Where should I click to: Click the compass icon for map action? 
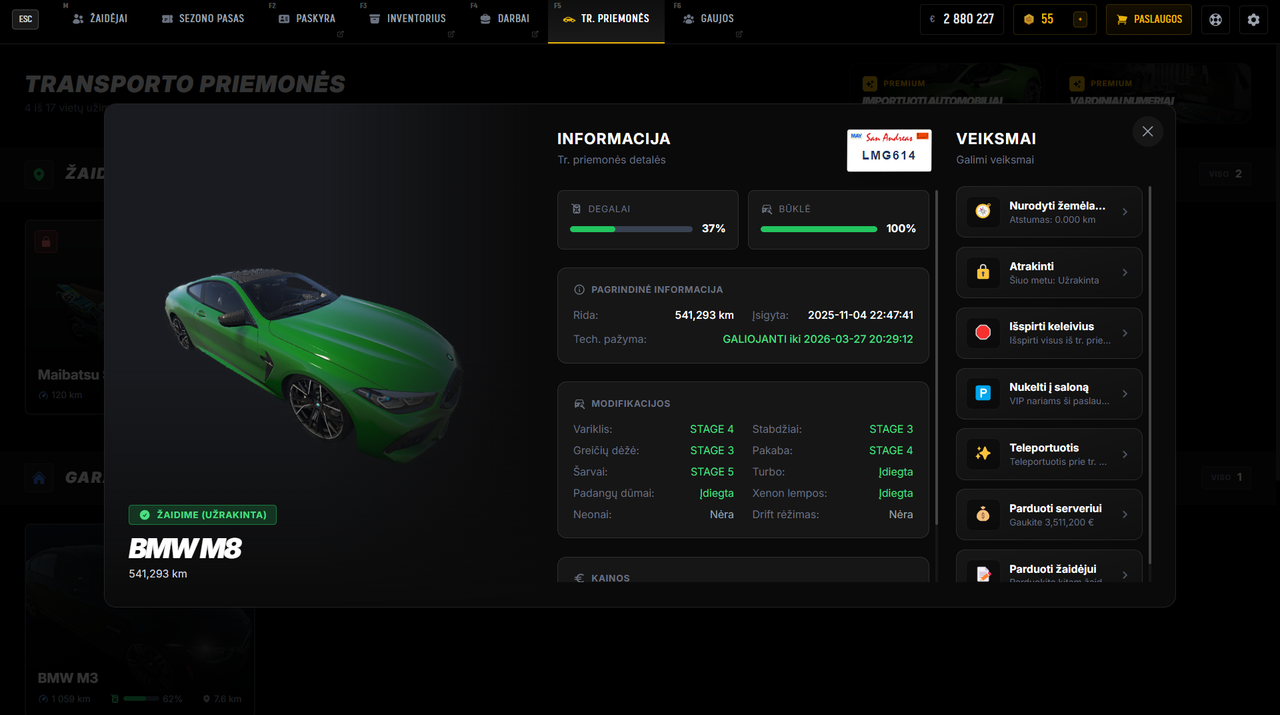[x=983, y=212]
